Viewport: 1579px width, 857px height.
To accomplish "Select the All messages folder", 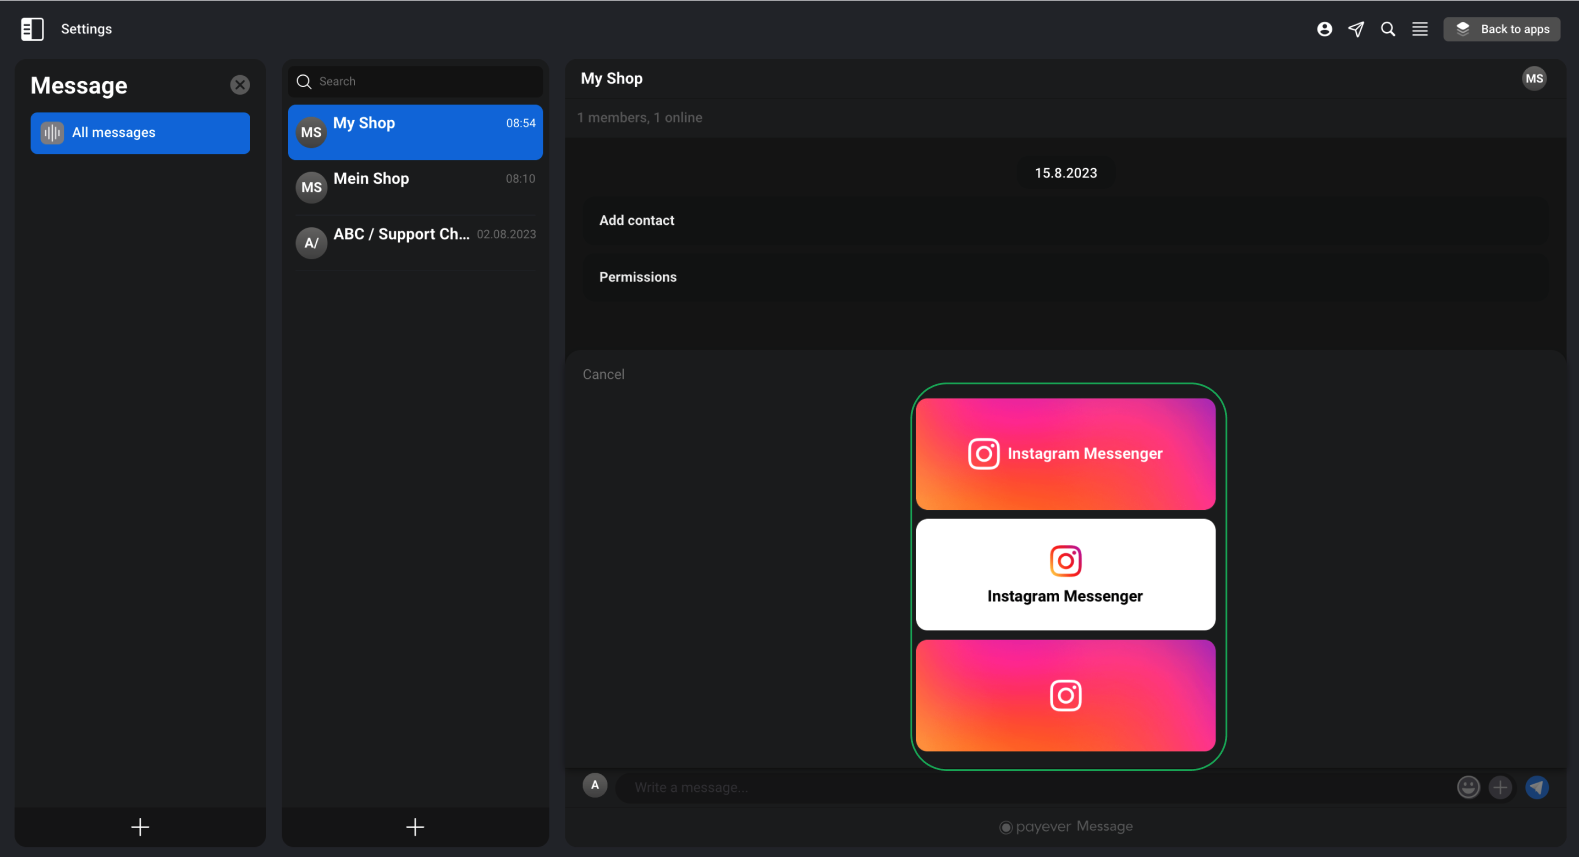I will tap(140, 133).
